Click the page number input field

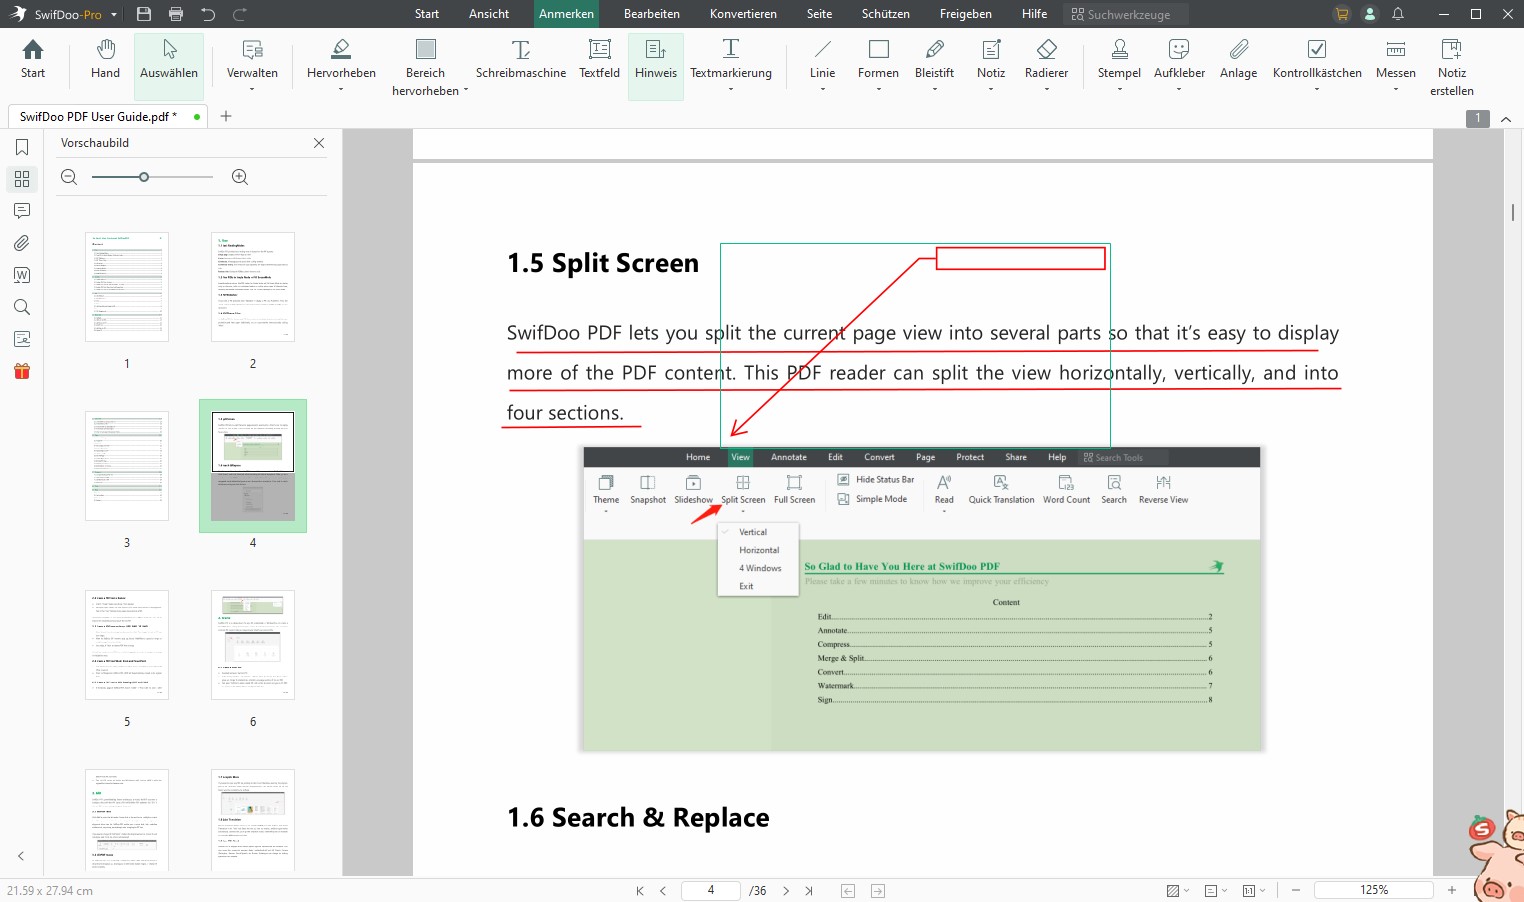tap(711, 890)
